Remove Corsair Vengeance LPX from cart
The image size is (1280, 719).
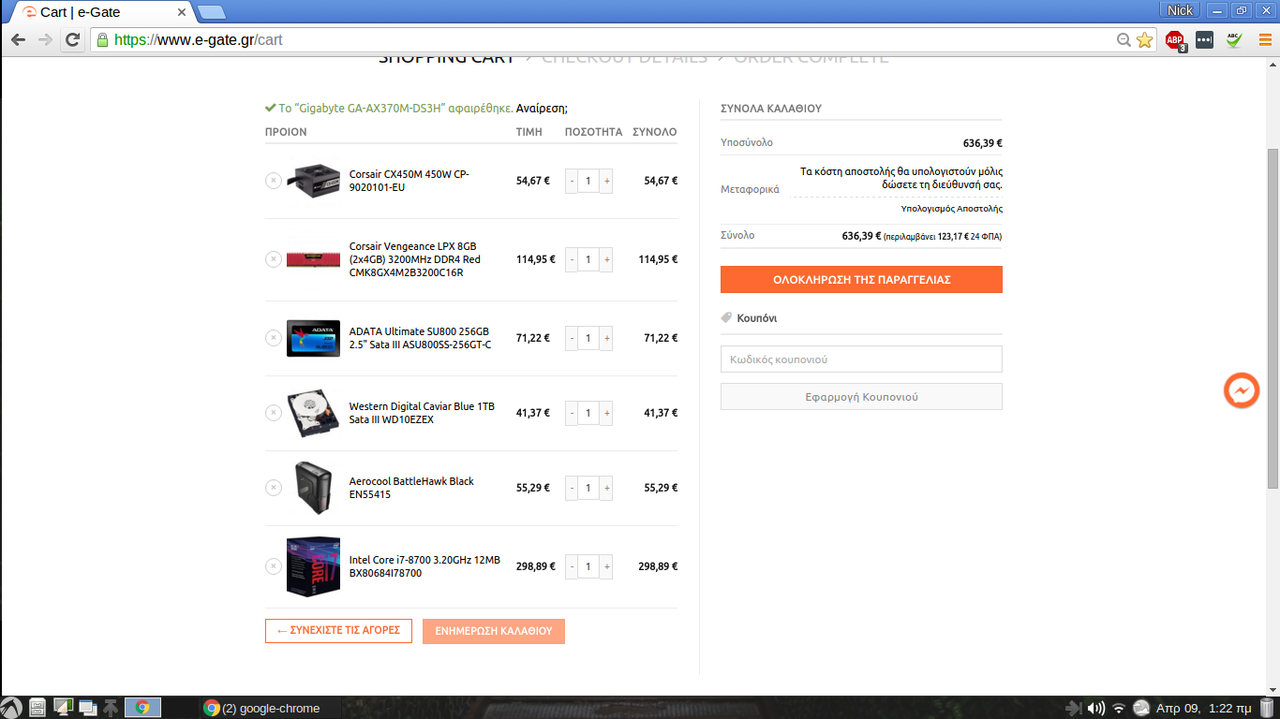click(273, 259)
